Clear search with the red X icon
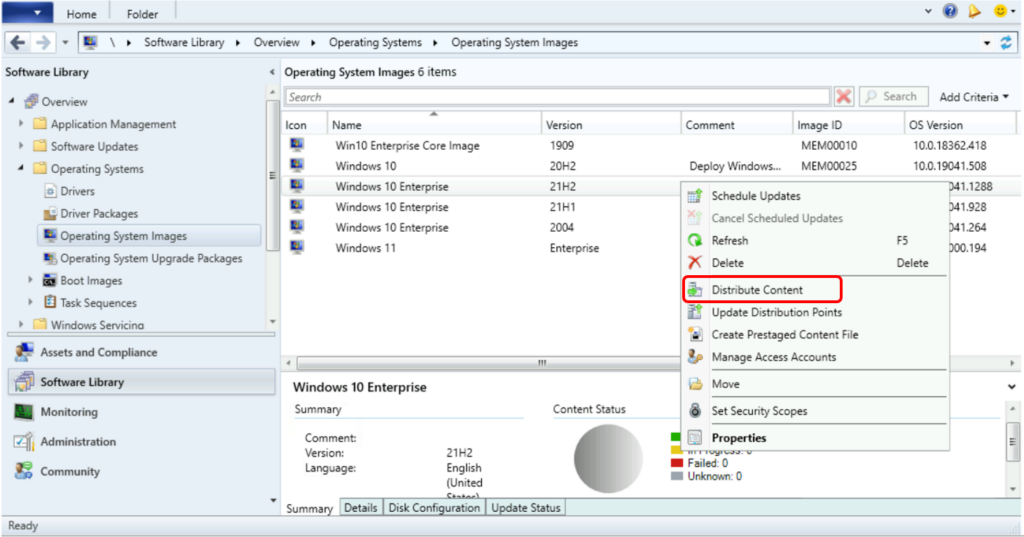This screenshot has height=537, width=1024. coord(844,97)
